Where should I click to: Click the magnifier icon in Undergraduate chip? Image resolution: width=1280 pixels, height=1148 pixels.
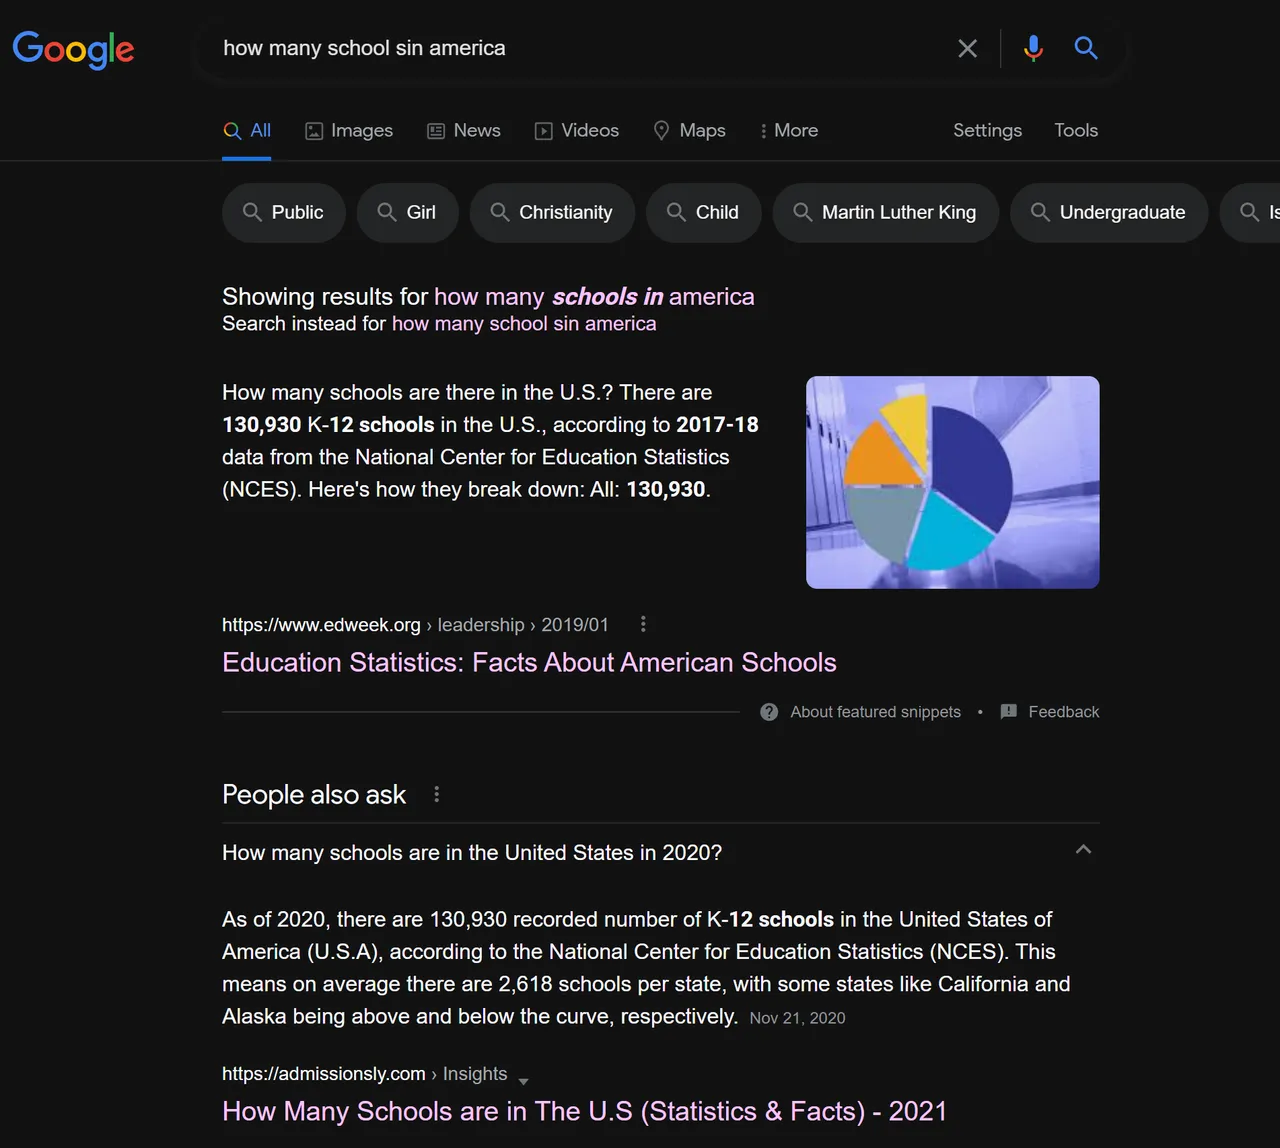tap(1040, 212)
